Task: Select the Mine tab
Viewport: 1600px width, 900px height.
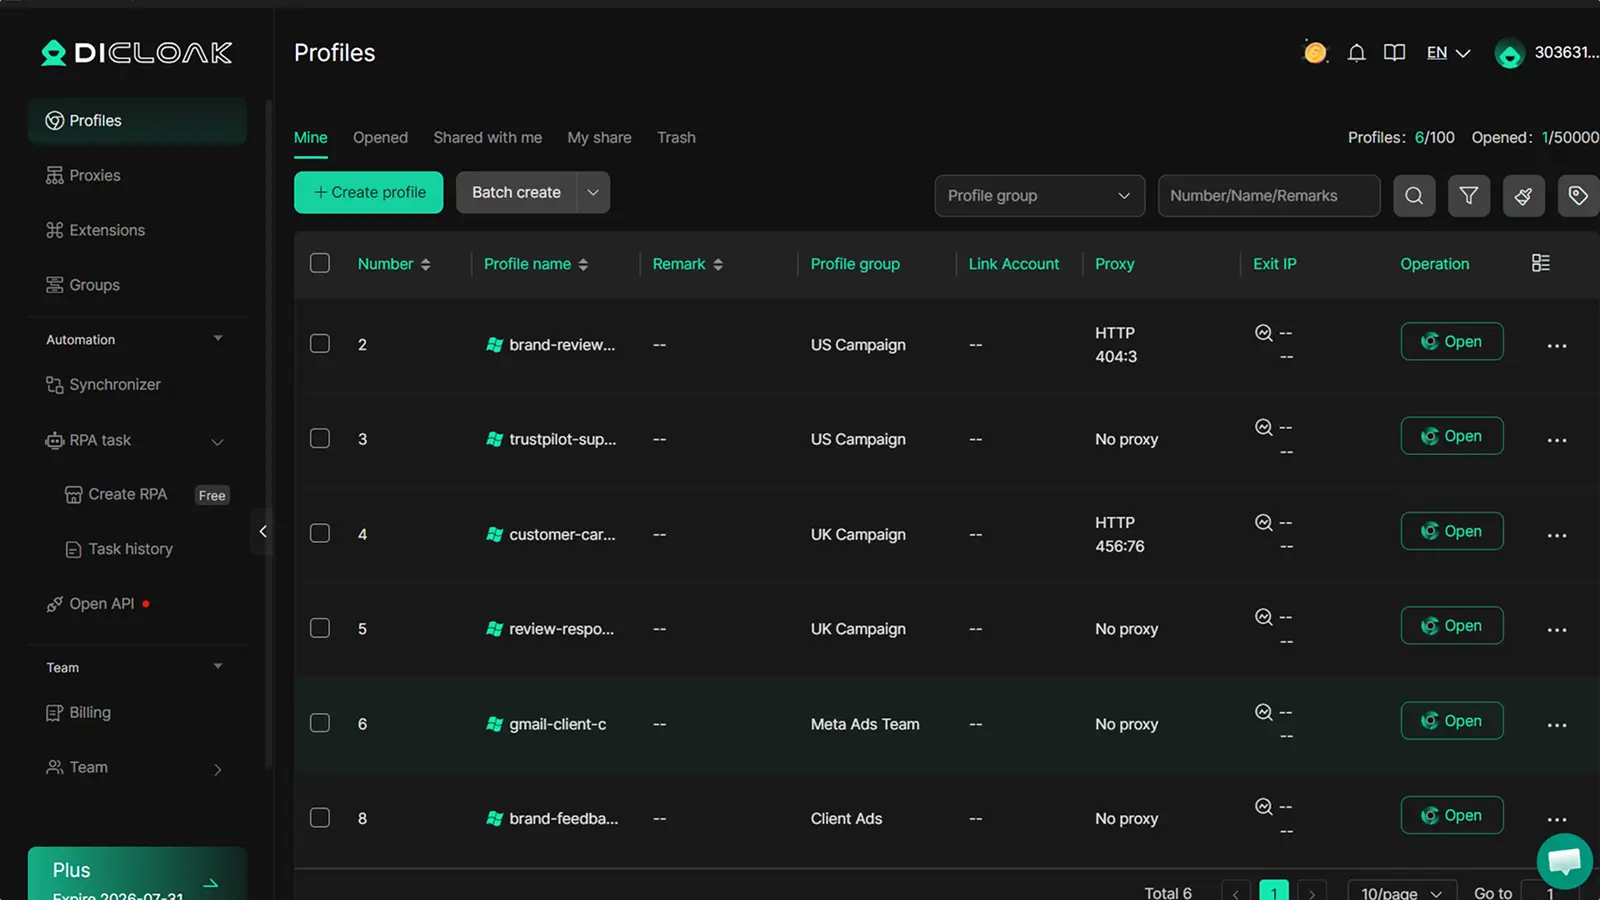Action: pos(310,138)
